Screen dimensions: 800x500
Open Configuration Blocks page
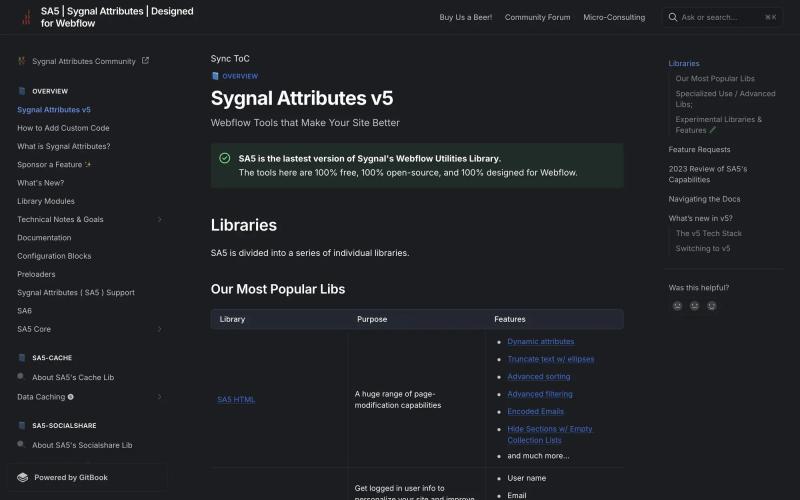click(54, 256)
